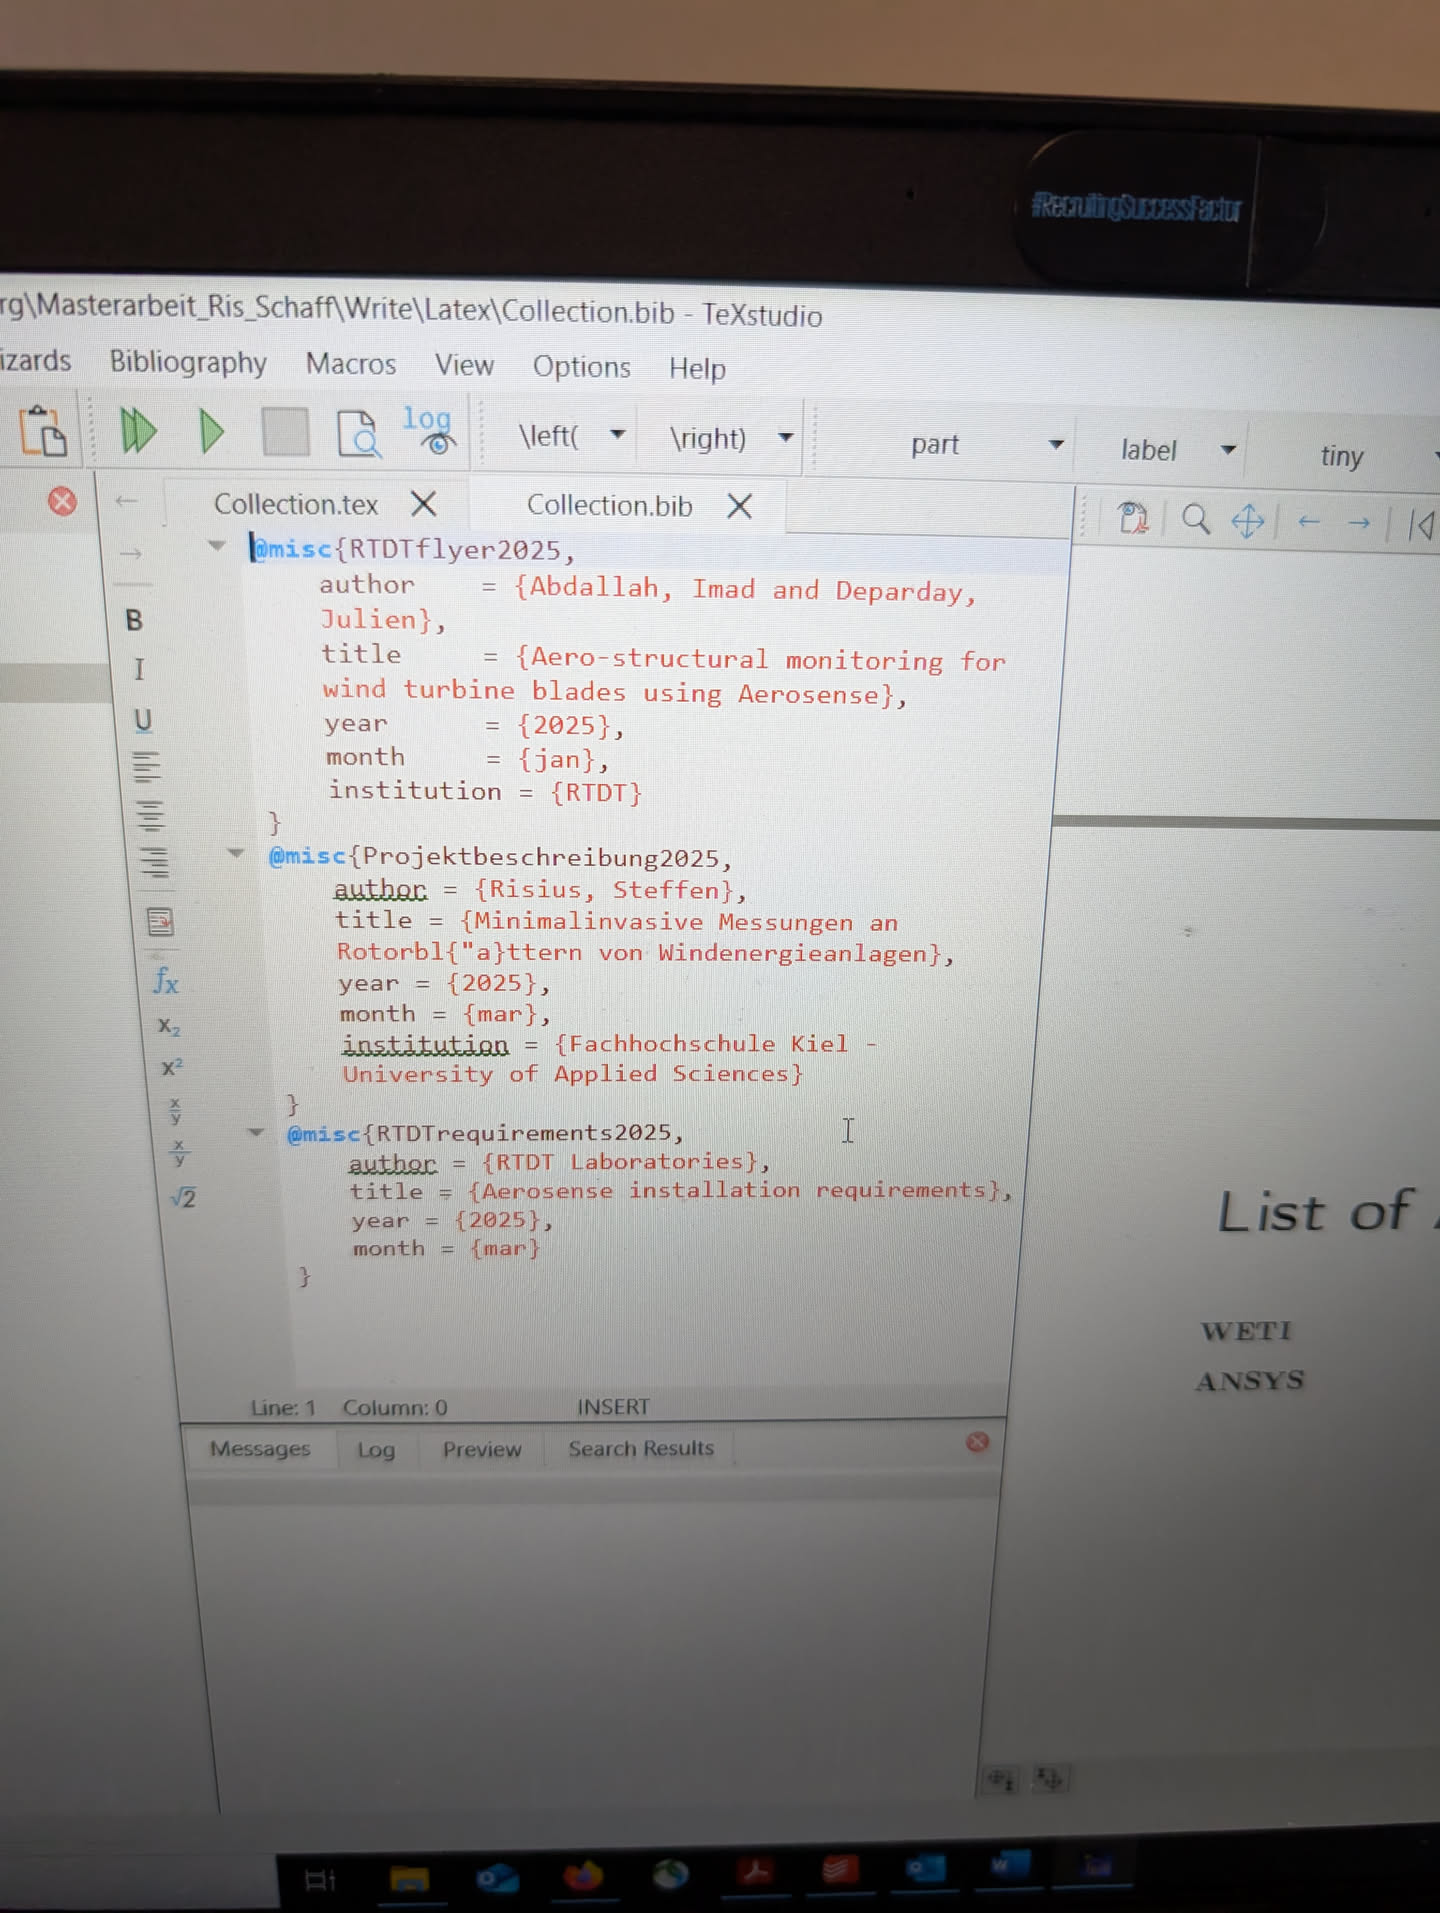Apply Bold formatting from side toolbar

134,620
